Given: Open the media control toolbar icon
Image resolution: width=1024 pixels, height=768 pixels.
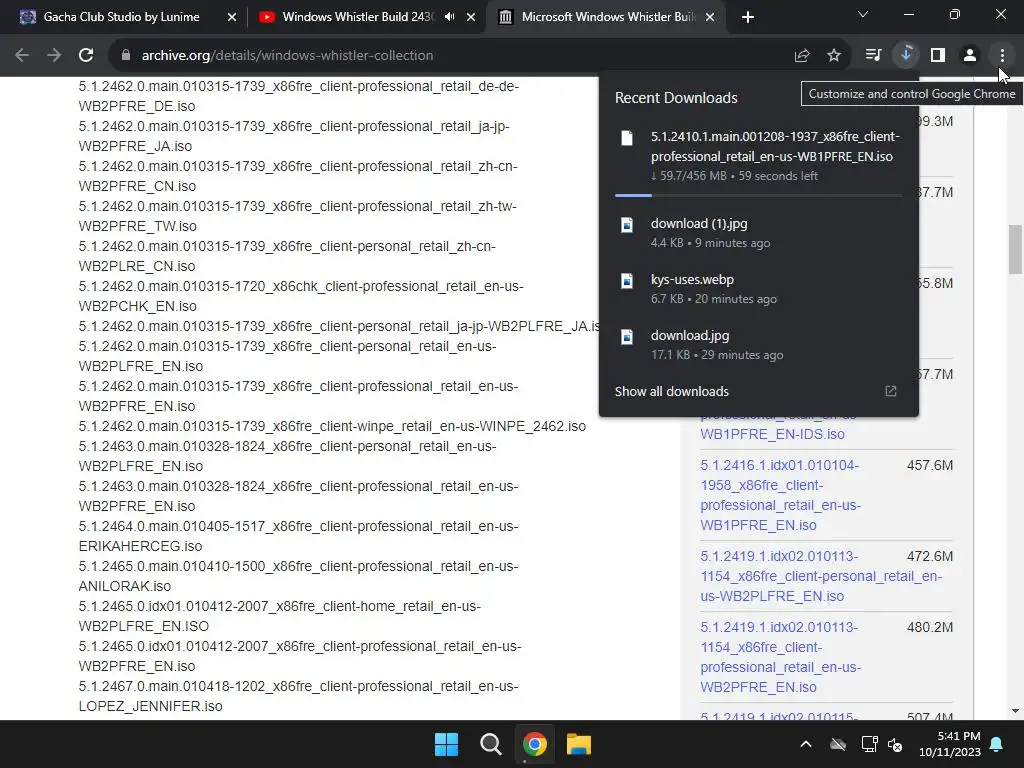Looking at the screenshot, I should 873,56.
